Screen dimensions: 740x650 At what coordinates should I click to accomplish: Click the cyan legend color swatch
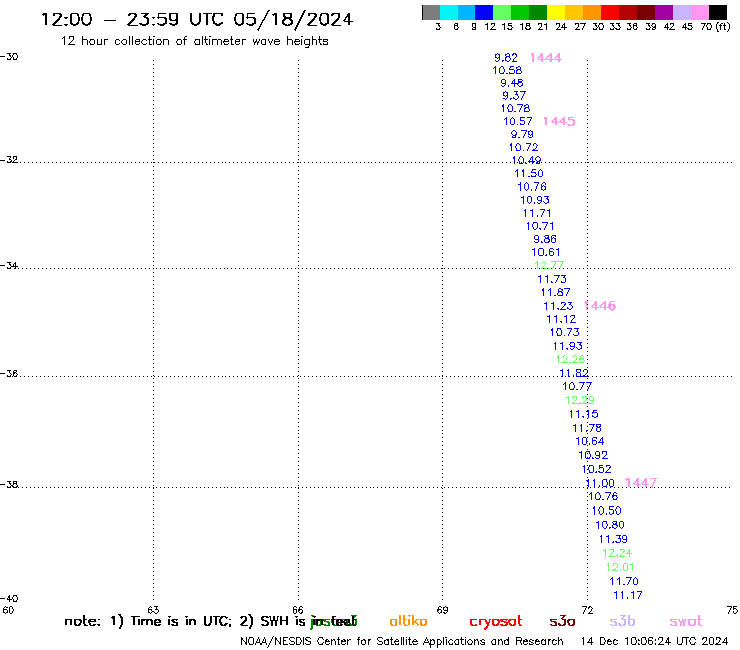point(449,12)
